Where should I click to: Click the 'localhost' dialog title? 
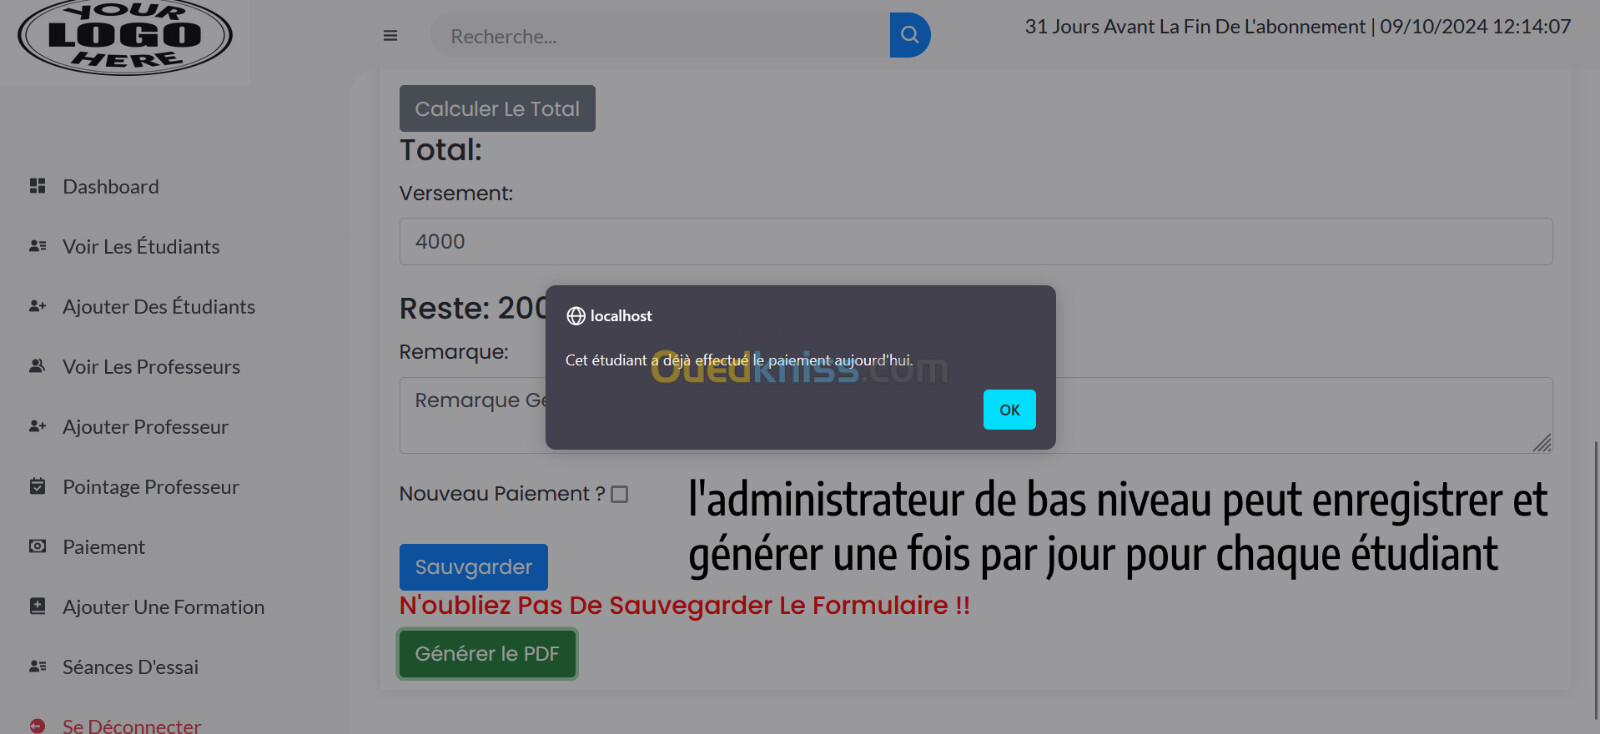621,316
